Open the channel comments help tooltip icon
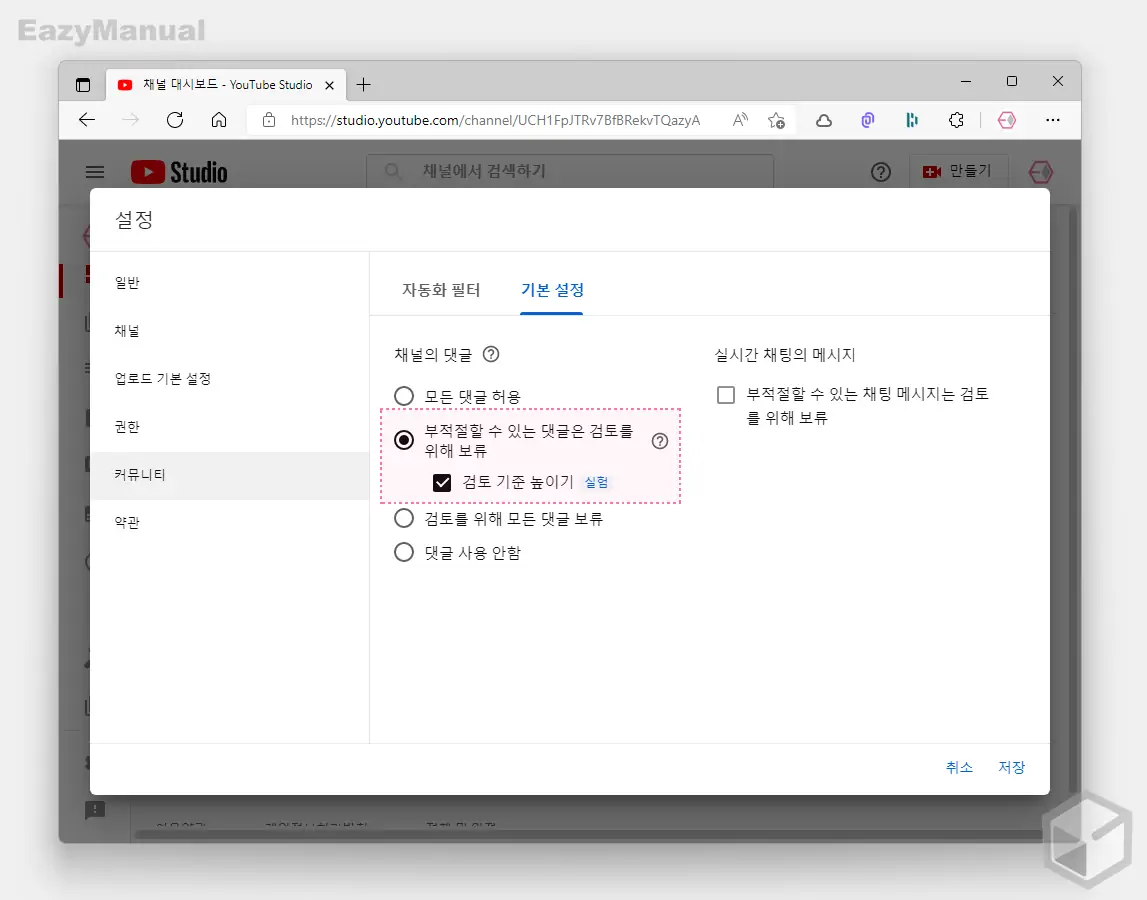 pyautogui.click(x=489, y=353)
